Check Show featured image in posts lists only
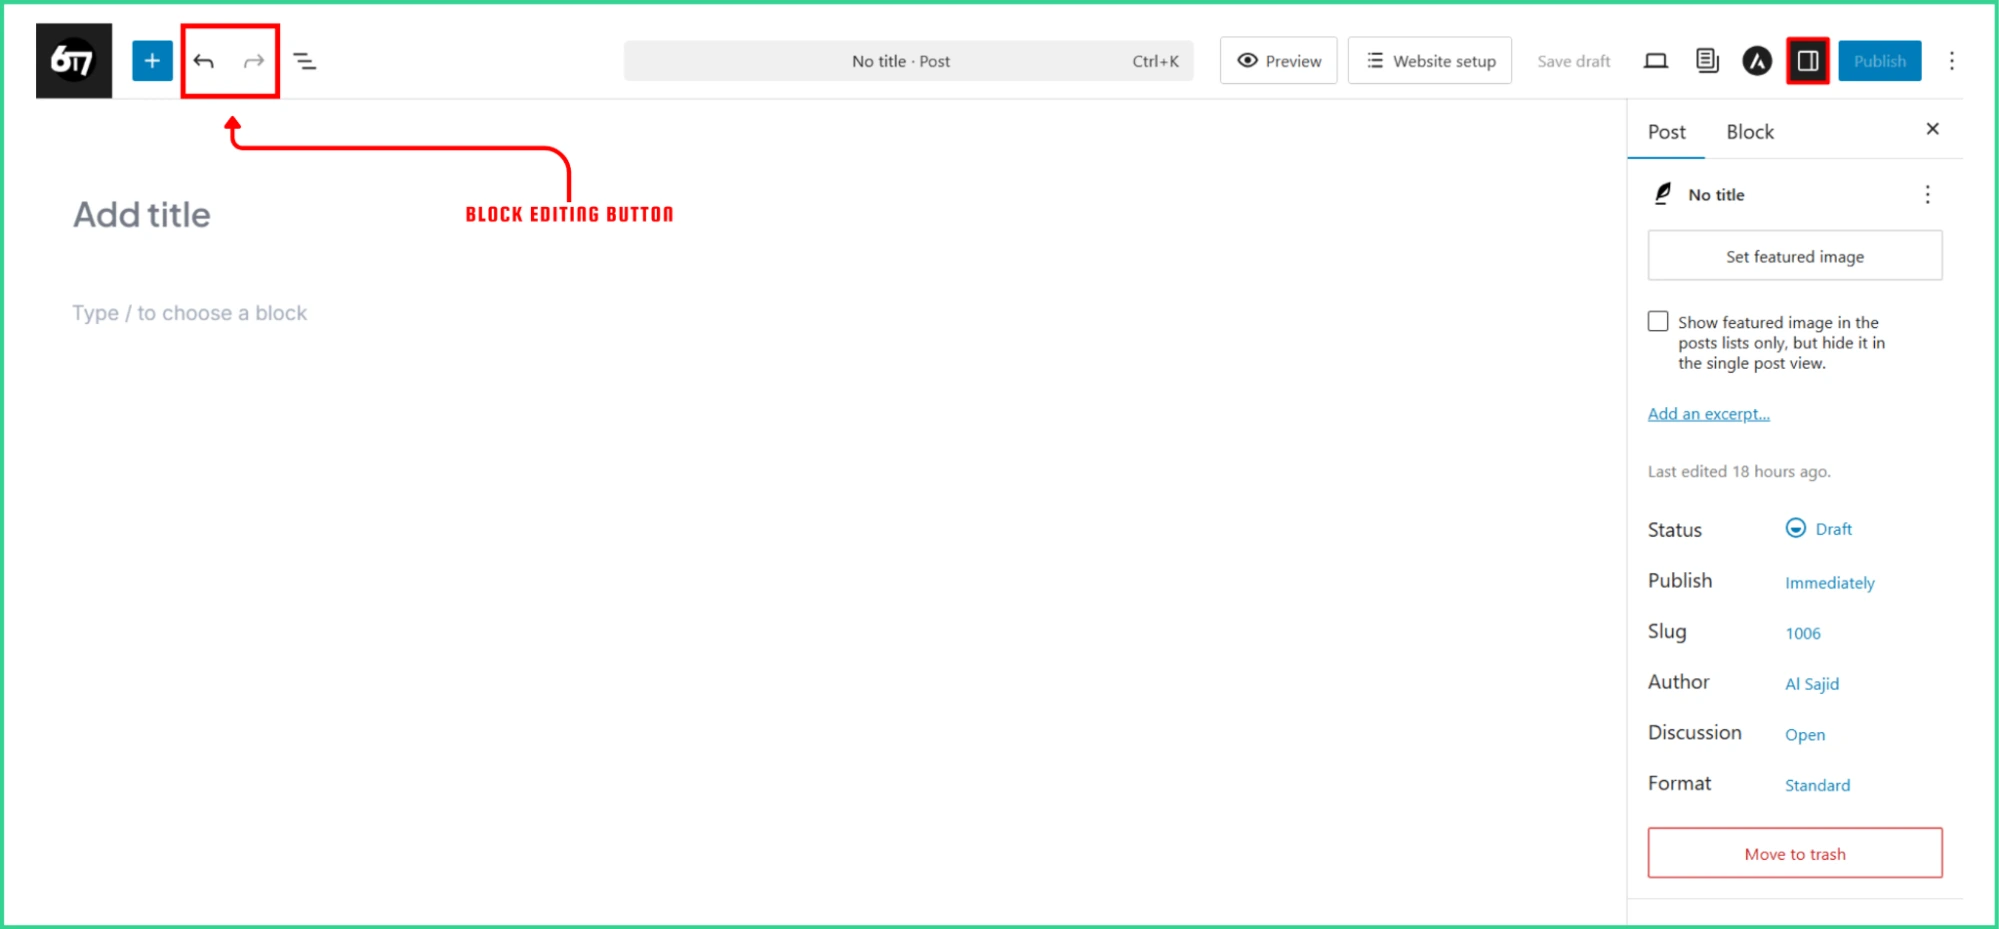The image size is (1999, 930). (x=1658, y=321)
